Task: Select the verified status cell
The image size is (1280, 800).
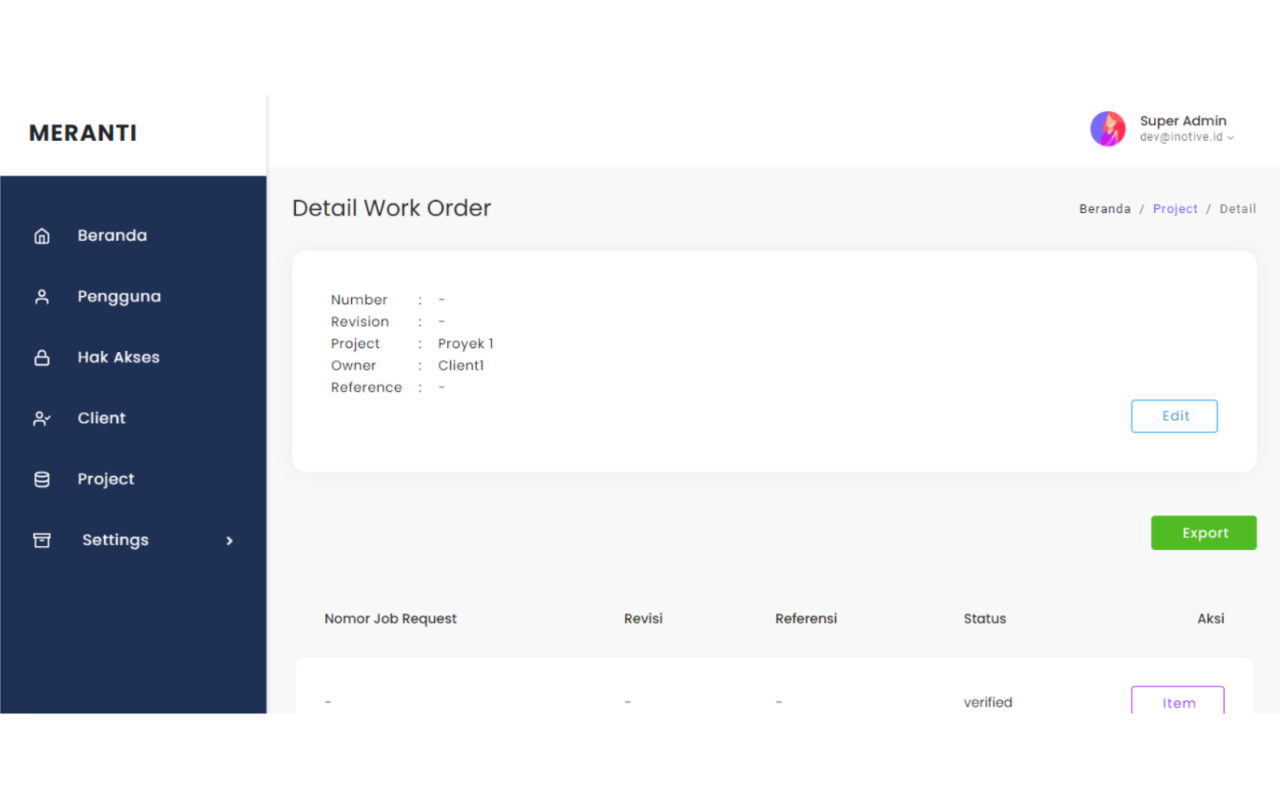Action: point(988,703)
